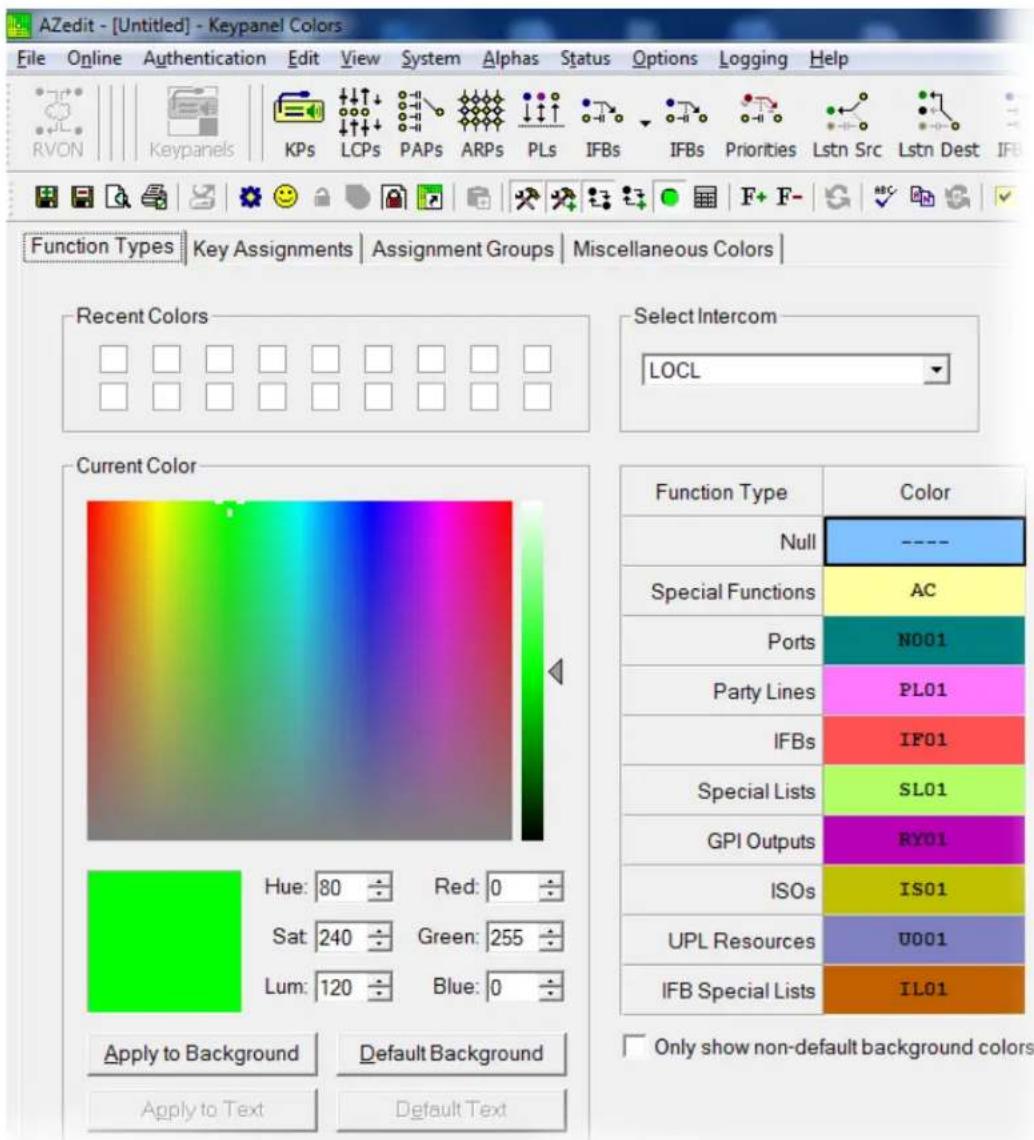Open the PLs party lines toolbar icon
This screenshot has height=1140, width=1034.
tap(542, 124)
